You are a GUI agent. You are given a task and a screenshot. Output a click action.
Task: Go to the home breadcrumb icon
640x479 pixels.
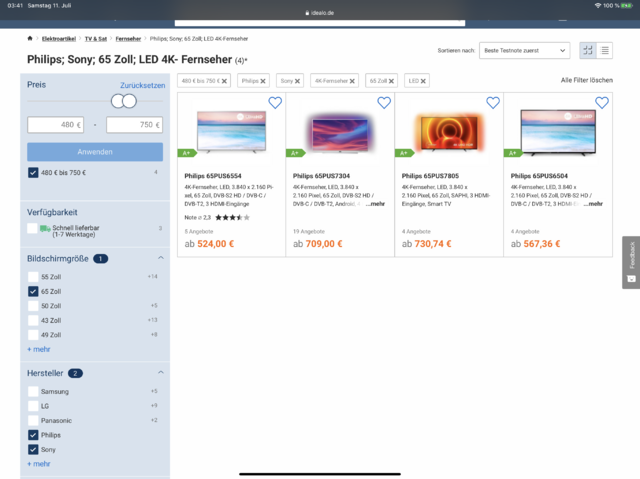click(x=30, y=39)
